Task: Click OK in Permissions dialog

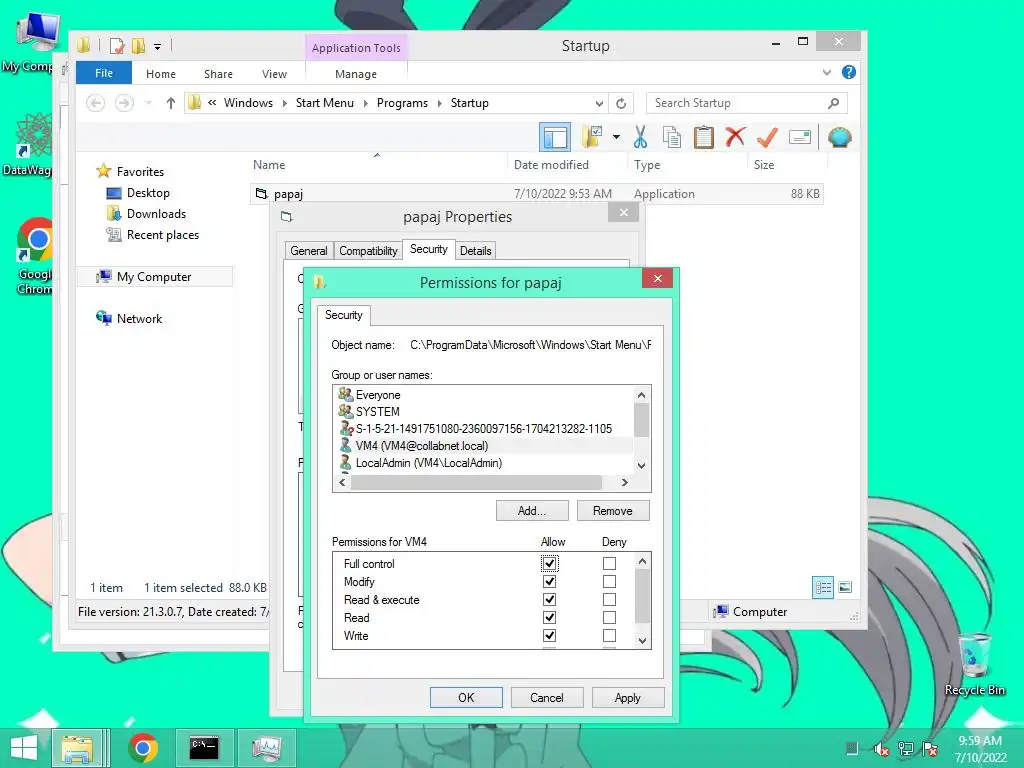Action: coord(466,697)
